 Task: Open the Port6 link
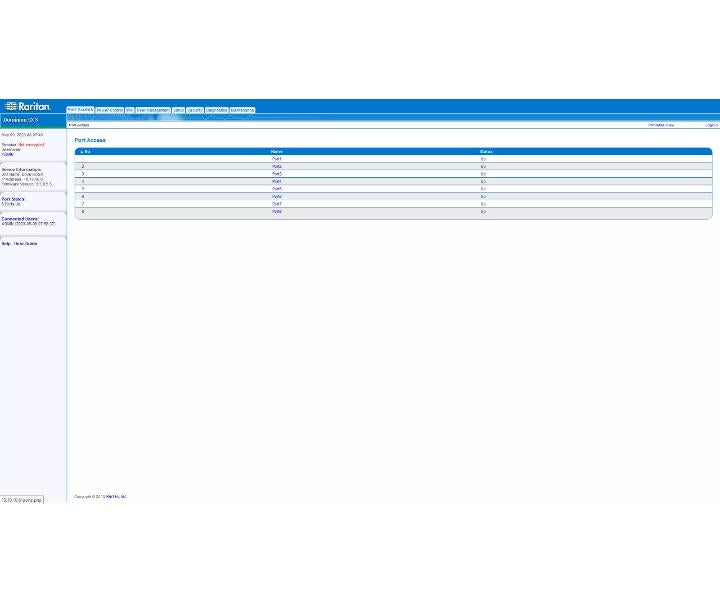[x=276, y=196]
